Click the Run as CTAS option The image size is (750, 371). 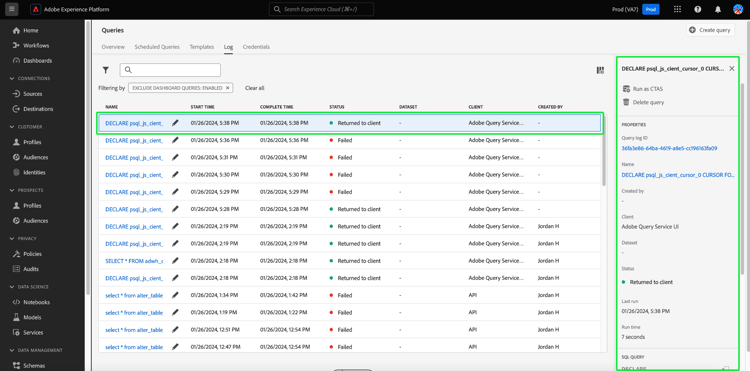pos(642,89)
